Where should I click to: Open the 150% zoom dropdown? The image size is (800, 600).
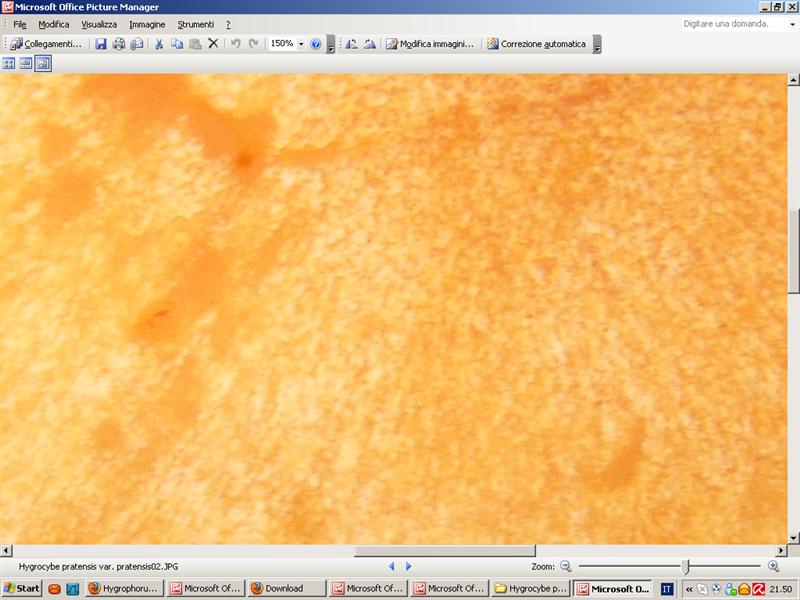(x=301, y=44)
